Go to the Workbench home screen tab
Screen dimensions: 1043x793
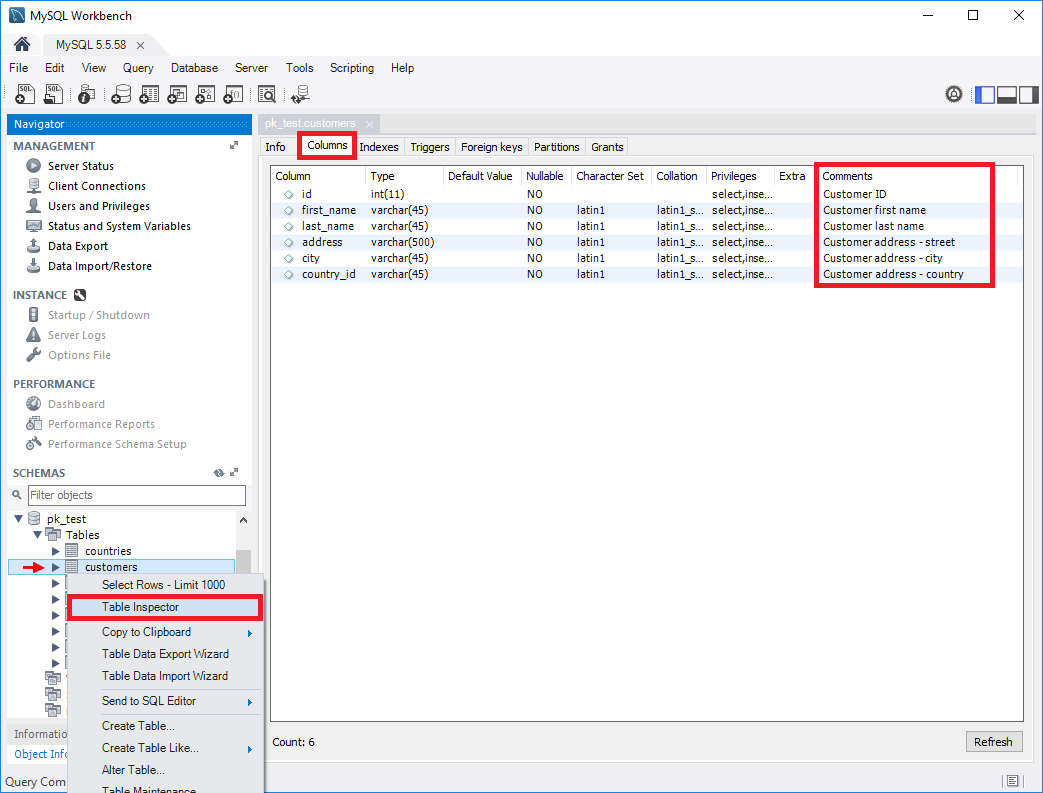(21, 45)
